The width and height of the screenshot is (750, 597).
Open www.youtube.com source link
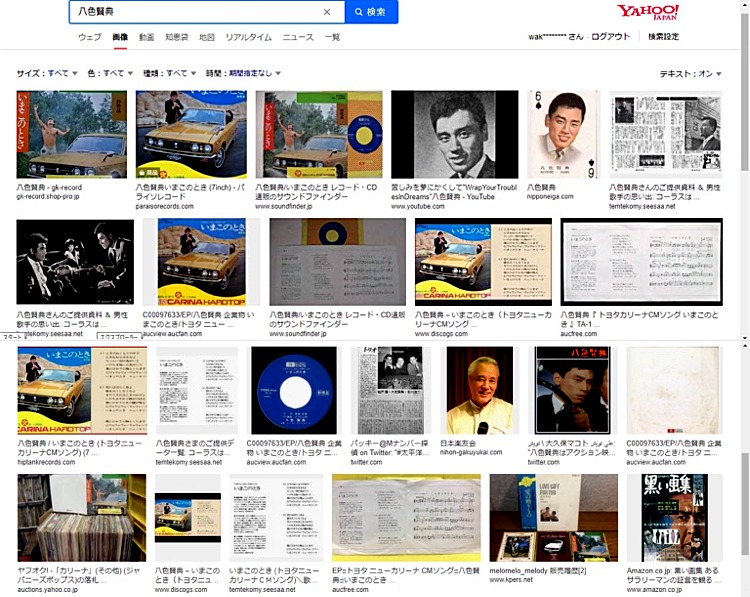418,206
